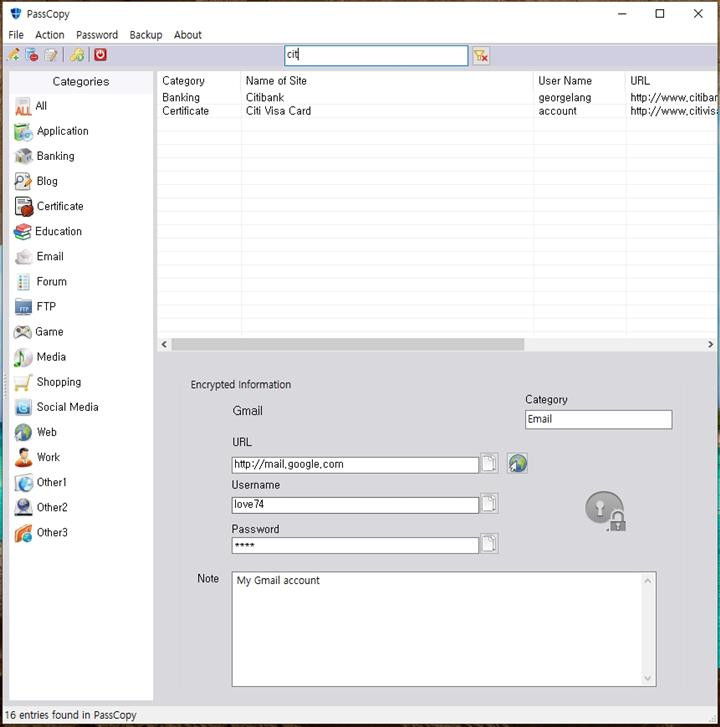Screen dimensions: 720x727
Task: Open the Password menu
Action: click(97, 35)
